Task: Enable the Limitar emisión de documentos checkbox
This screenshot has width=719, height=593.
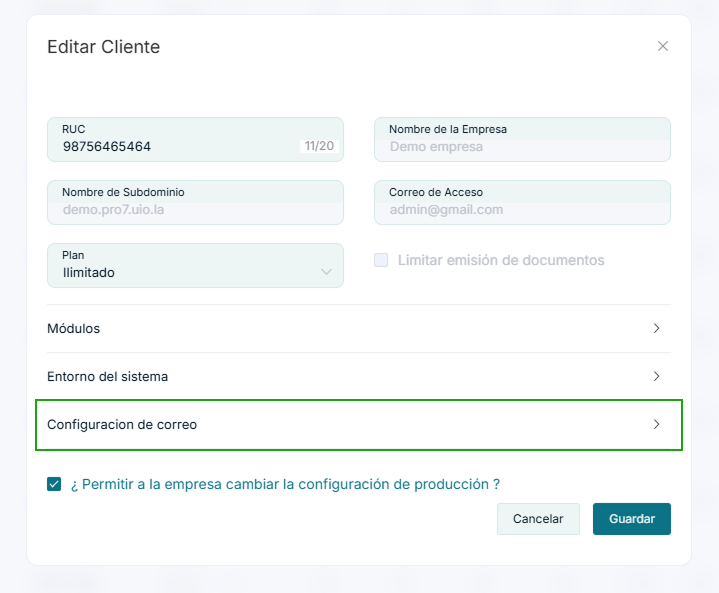Action: click(381, 260)
